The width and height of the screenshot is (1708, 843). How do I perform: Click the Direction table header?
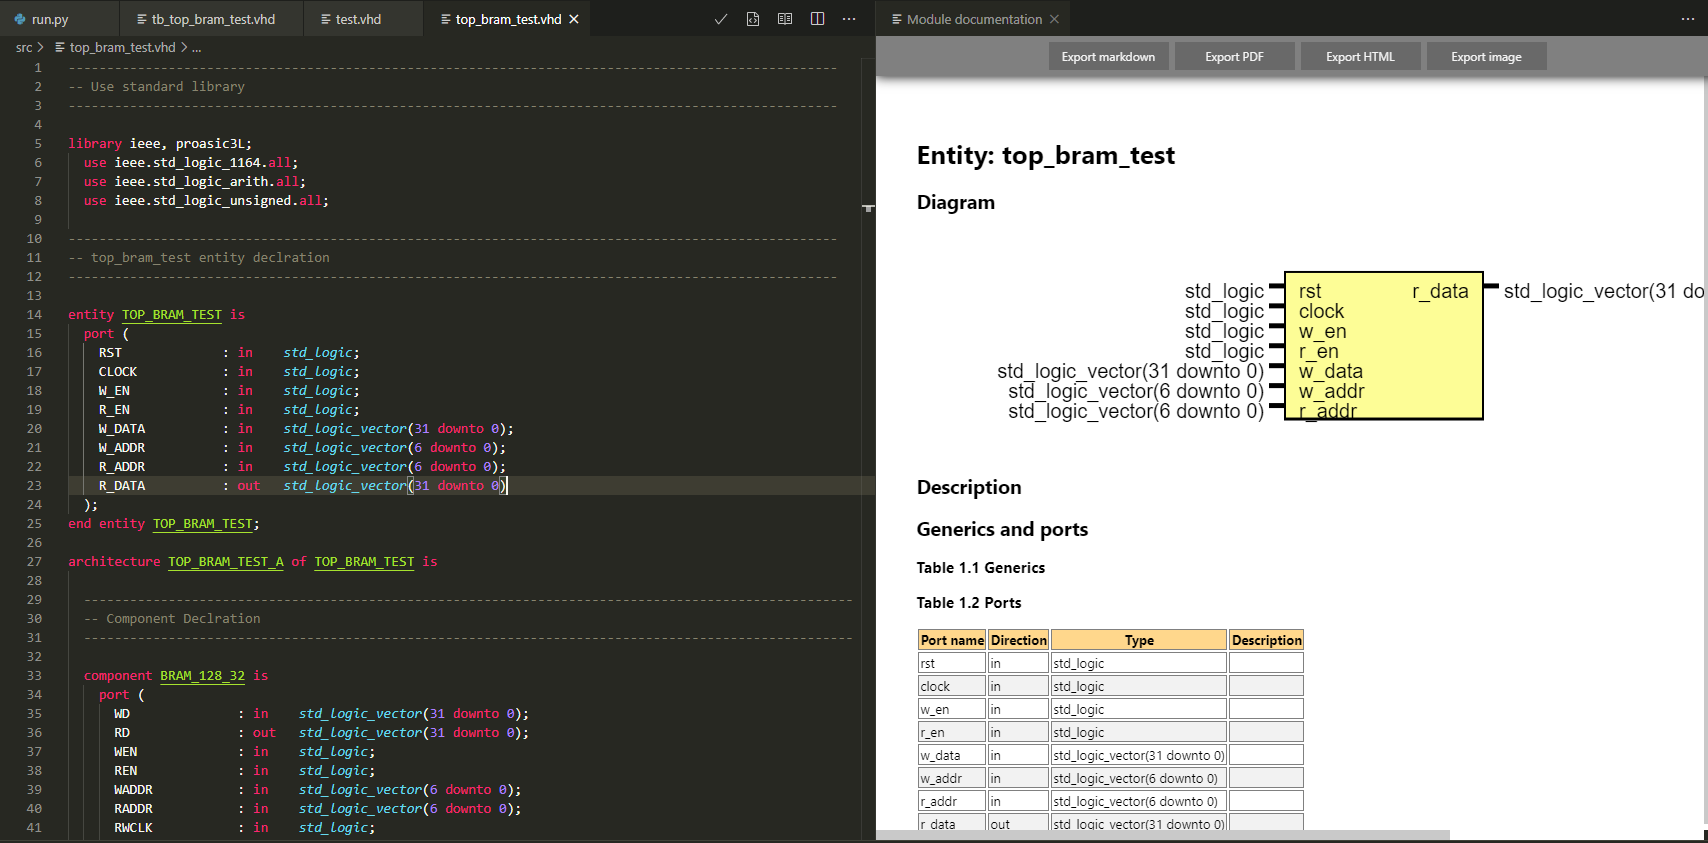click(1018, 640)
